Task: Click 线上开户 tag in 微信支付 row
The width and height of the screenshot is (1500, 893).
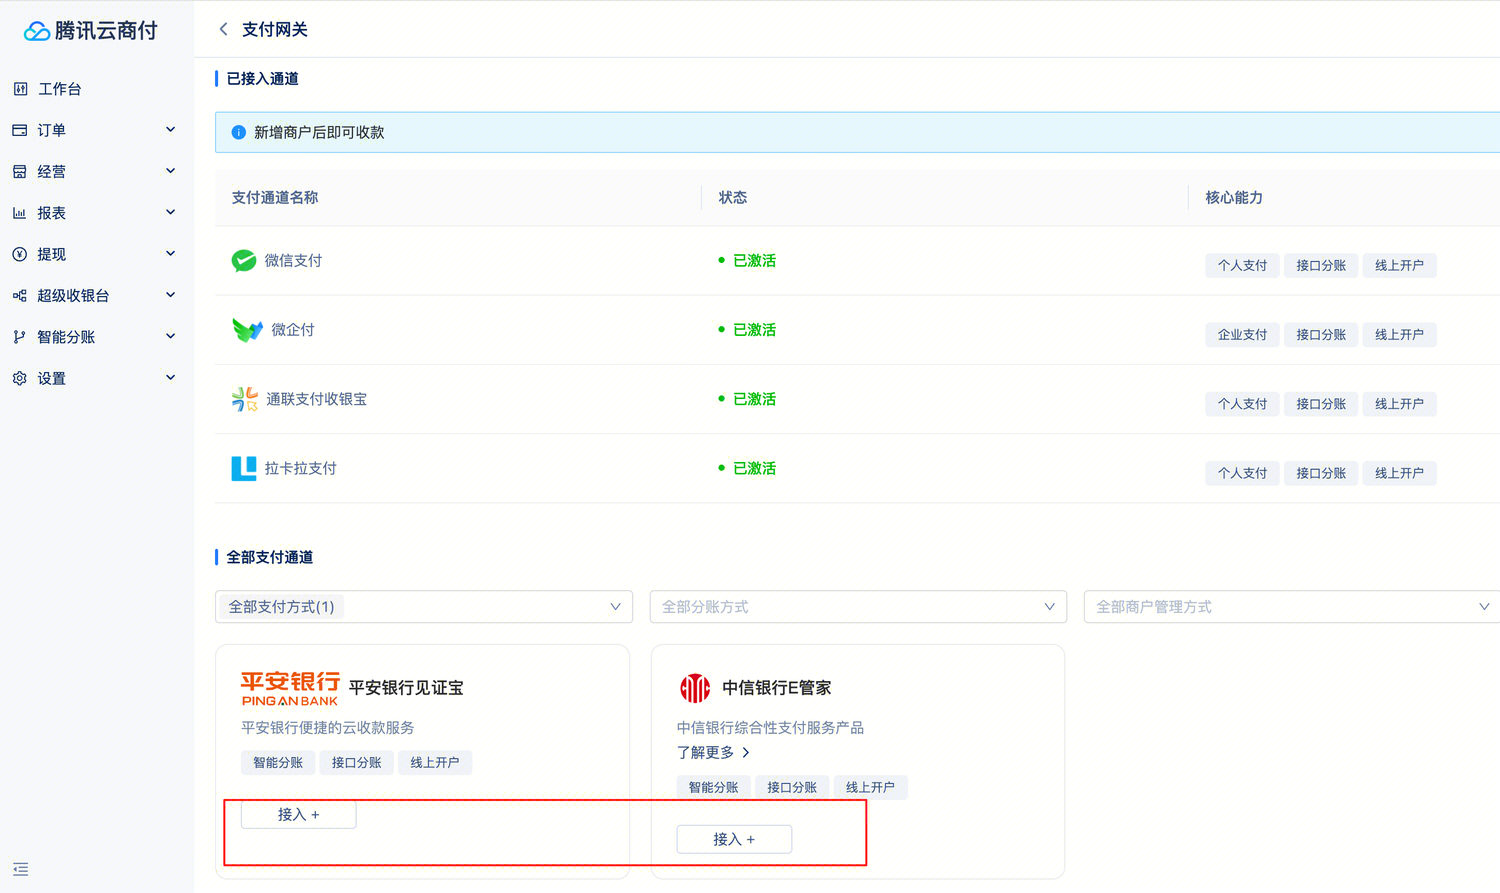Action: coord(1398,266)
